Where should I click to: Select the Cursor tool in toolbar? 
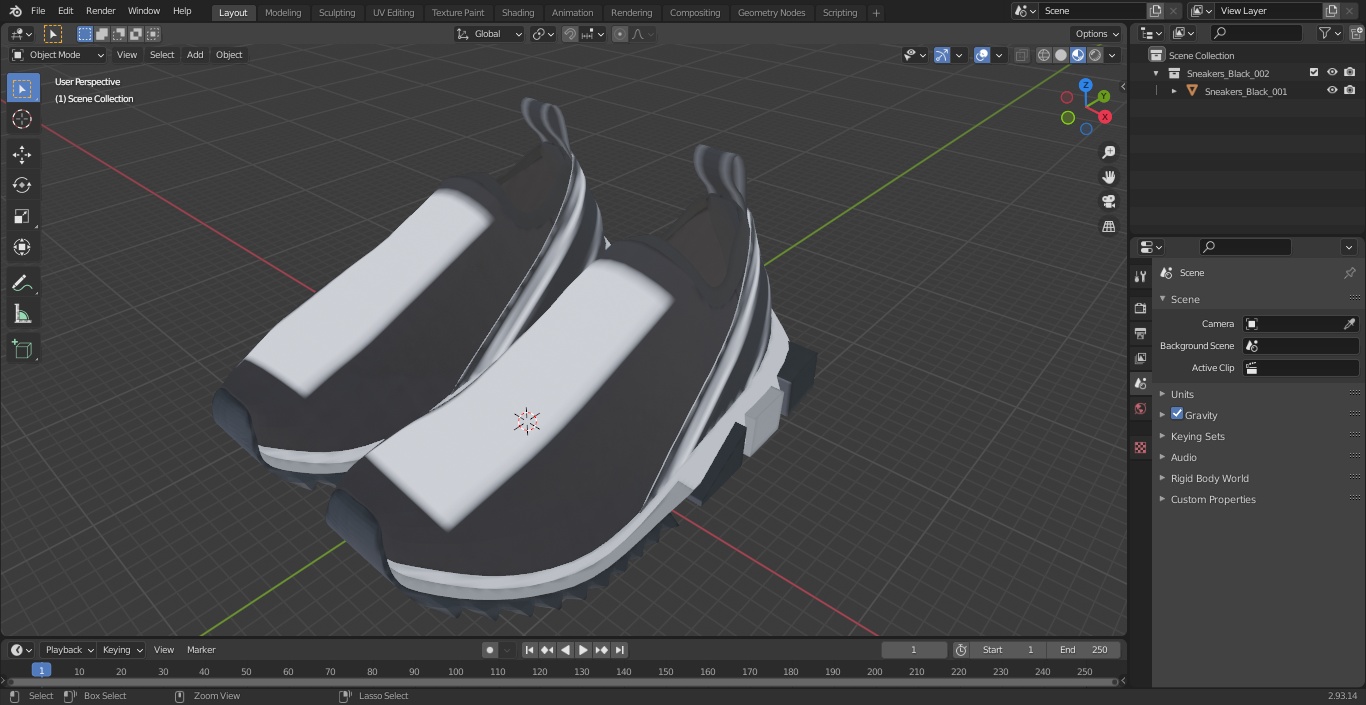22,119
